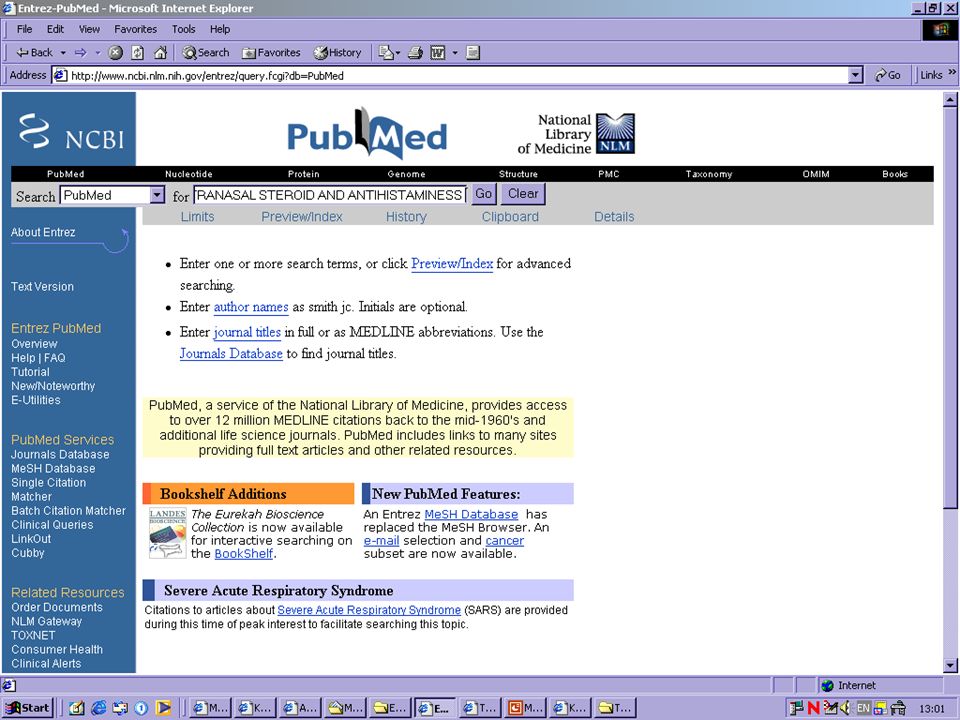Open the Favorites pane from the browser toolbar
The width and height of the screenshot is (960, 720).
coord(271,53)
